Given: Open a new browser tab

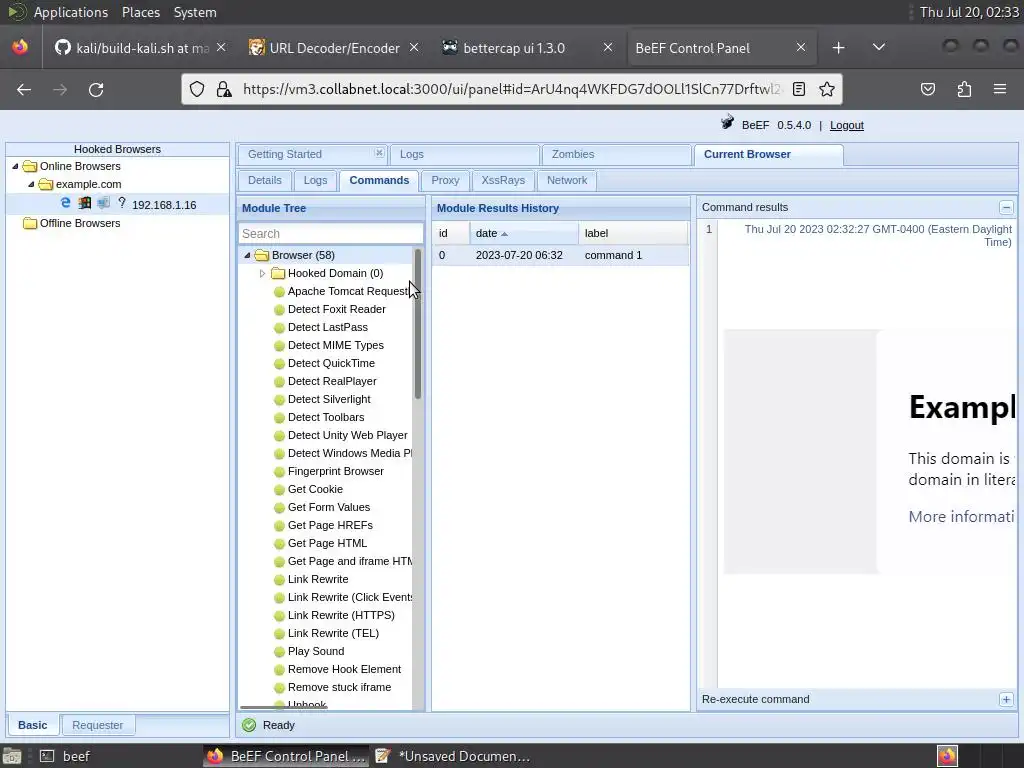Looking at the screenshot, I should click(x=839, y=48).
